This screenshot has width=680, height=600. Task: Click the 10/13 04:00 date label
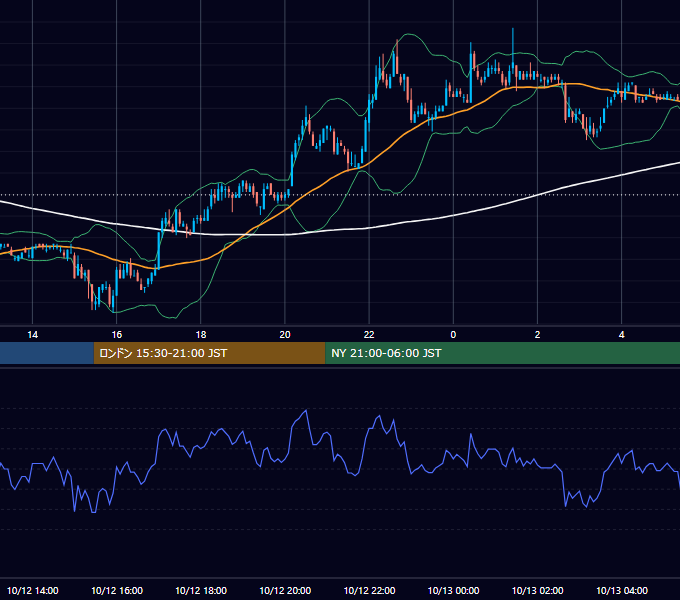coord(621,590)
